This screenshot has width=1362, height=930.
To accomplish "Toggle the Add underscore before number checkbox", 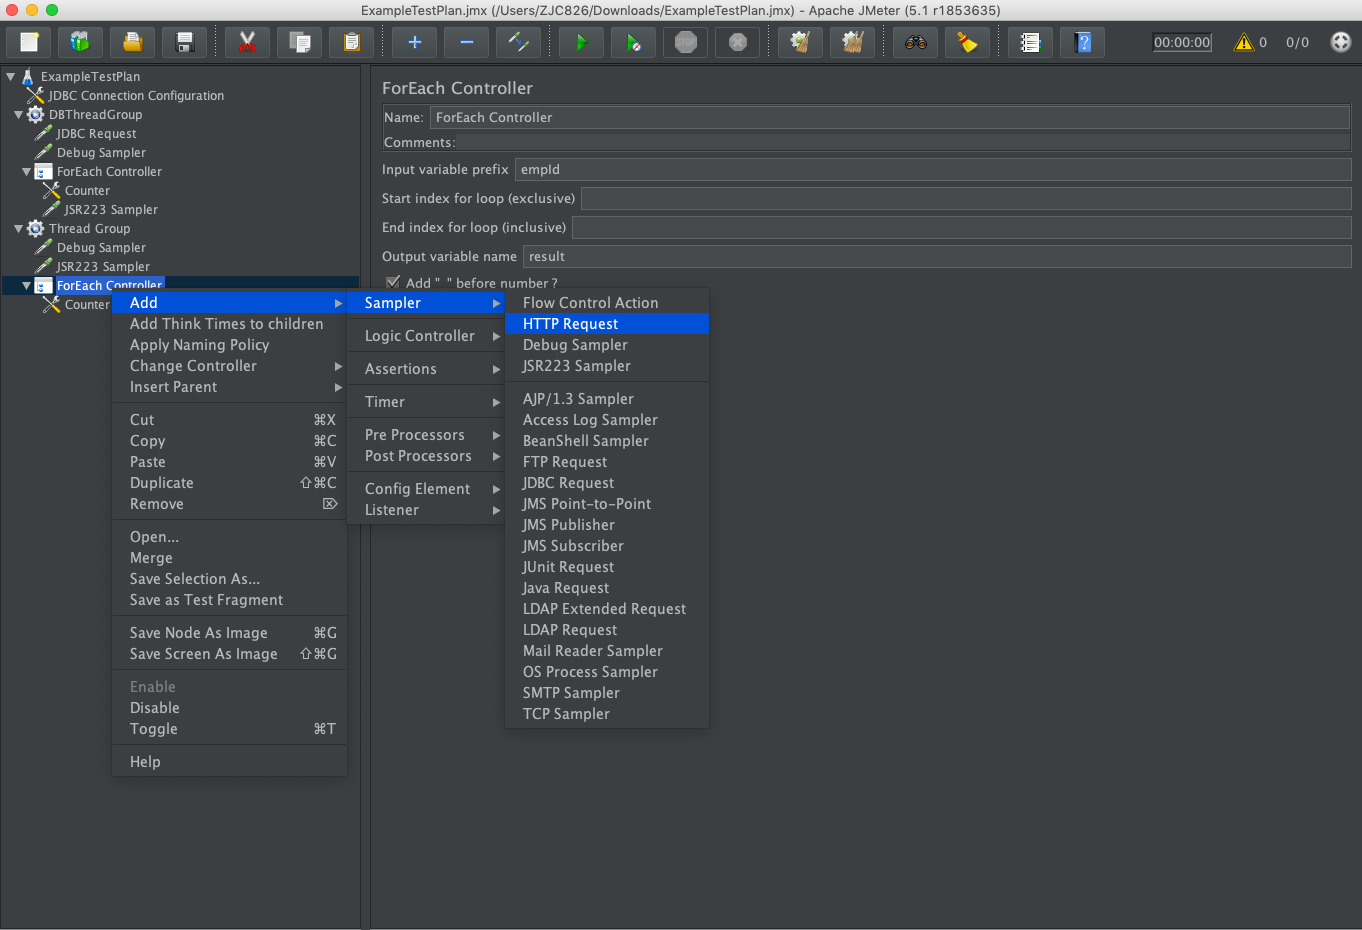I will pyautogui.click(x=393, y=283).
